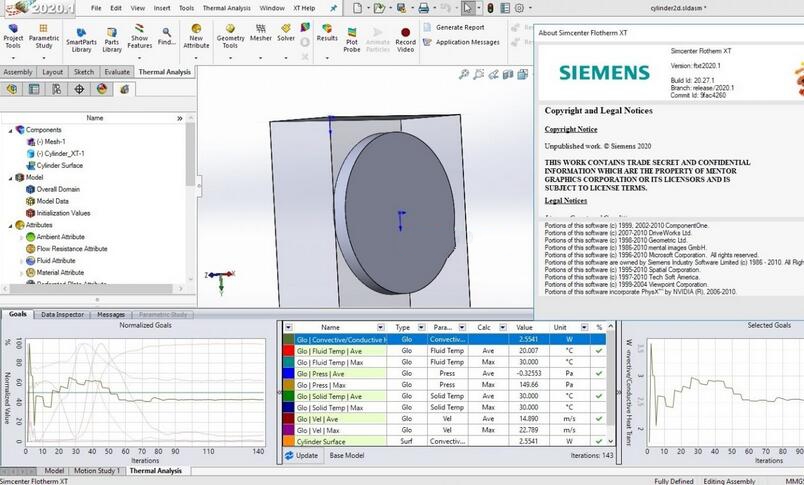The height and width of the screenshot is (485, 804).
Task: Click blue swatch of Glo Press Ave
Action: (x=289, y=373)
